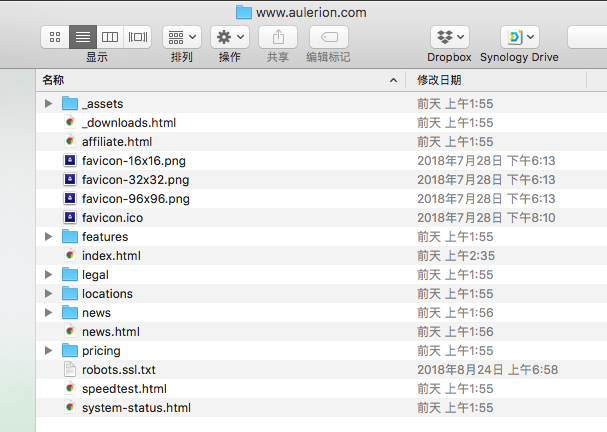Select the index.html file icon
The height and width of the screenshot is (432, 607).
pyautogui.click(x=70, y=255)
